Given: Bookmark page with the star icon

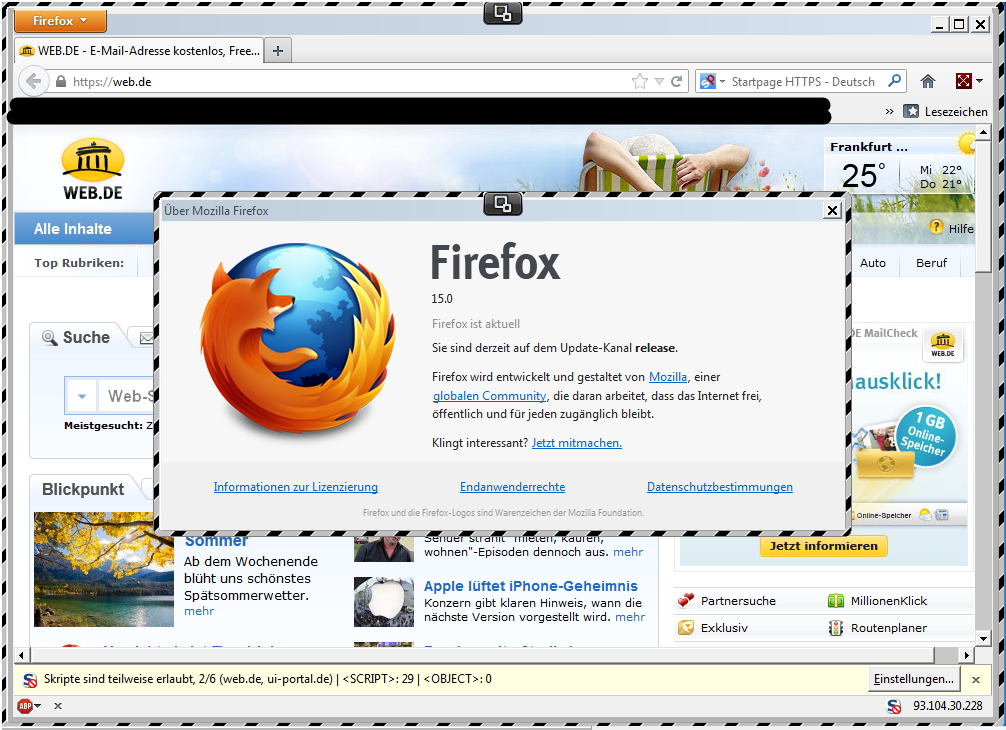Looking at the screenshot, I should point(640,81).
